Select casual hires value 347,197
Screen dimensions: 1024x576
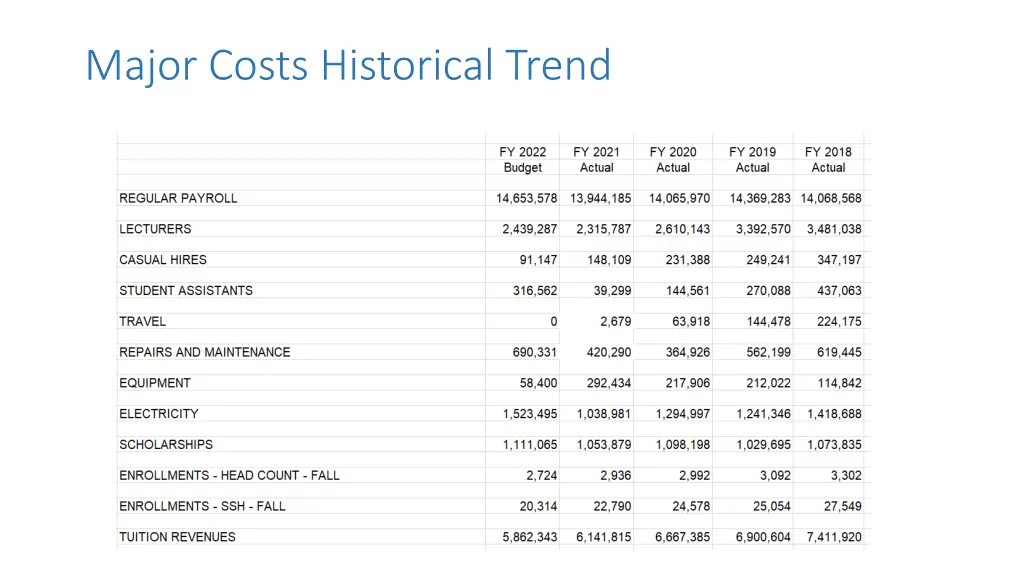(x=840, y=259)
